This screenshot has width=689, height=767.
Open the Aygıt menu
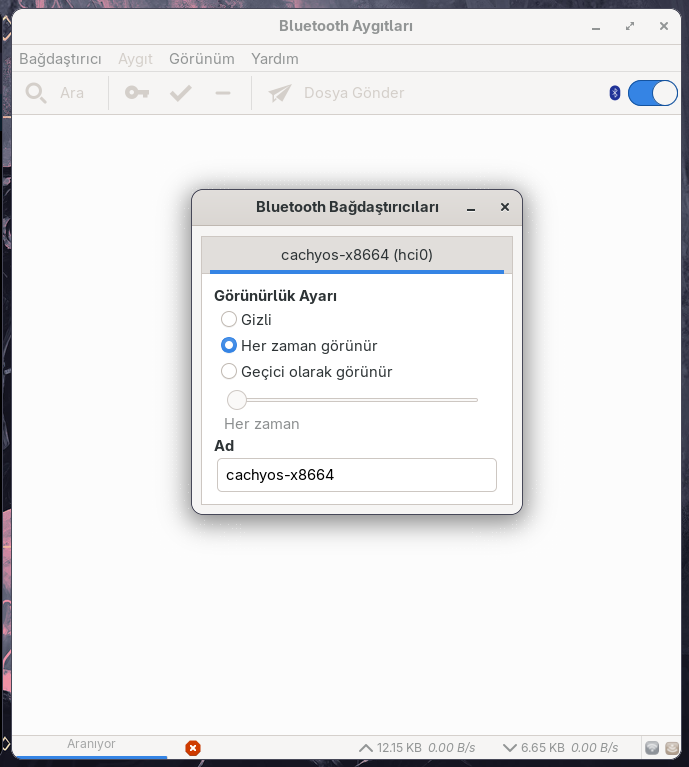pyautogui.click(x=135, y=59)
